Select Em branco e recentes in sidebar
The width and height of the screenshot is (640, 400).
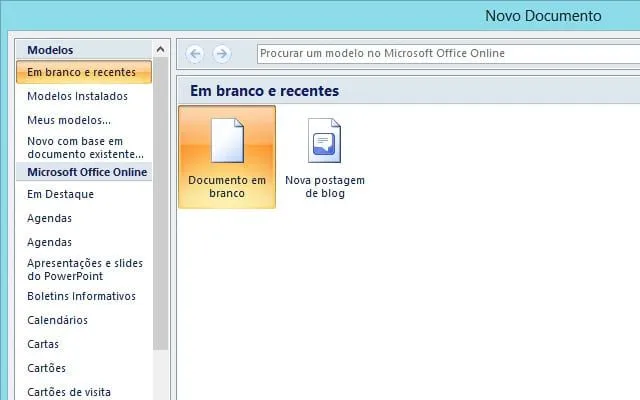pyautogui.click(x=82, y=72)
